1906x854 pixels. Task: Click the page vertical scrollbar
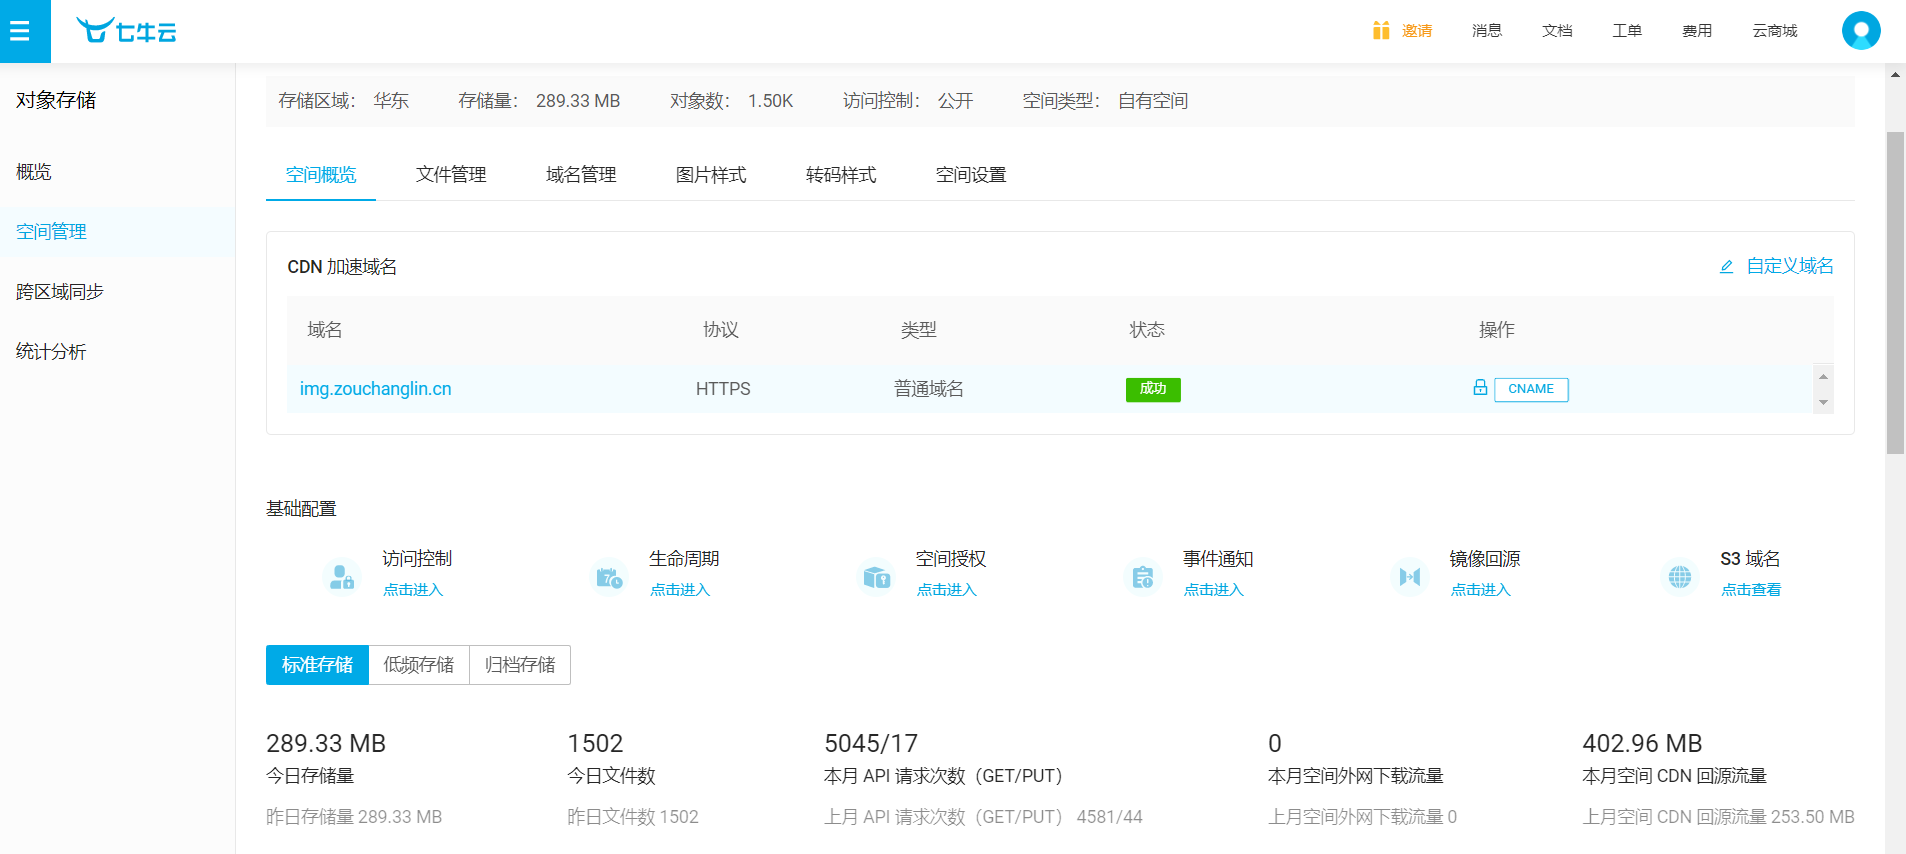[1895, 290]
